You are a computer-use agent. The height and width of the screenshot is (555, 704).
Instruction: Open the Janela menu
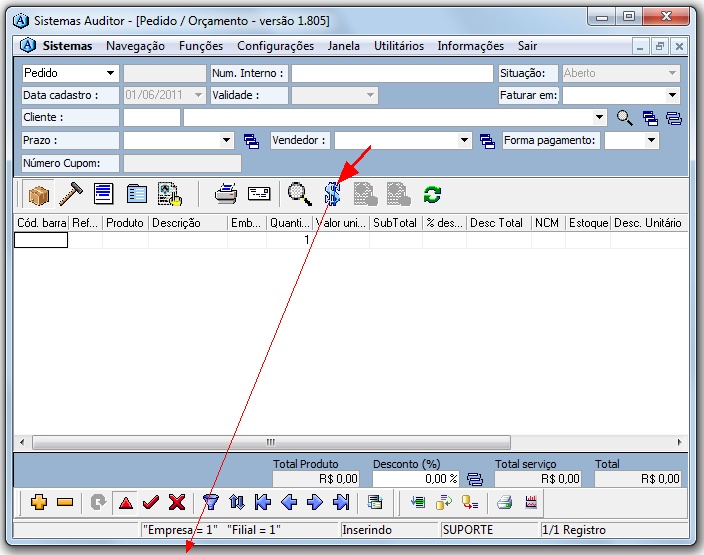tap(343, 46)
